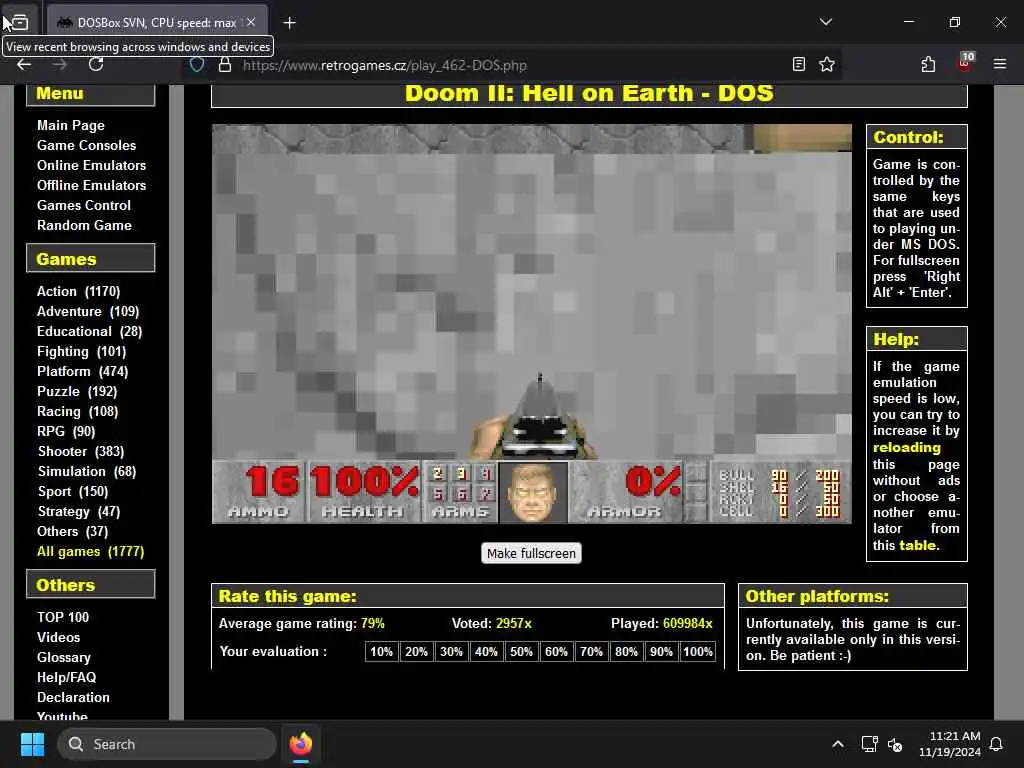The height and width of the screenshot is (768, 1024).
Task: Browse Strategy (47) games
Action: pyautogui.click(x=78, y=511)
